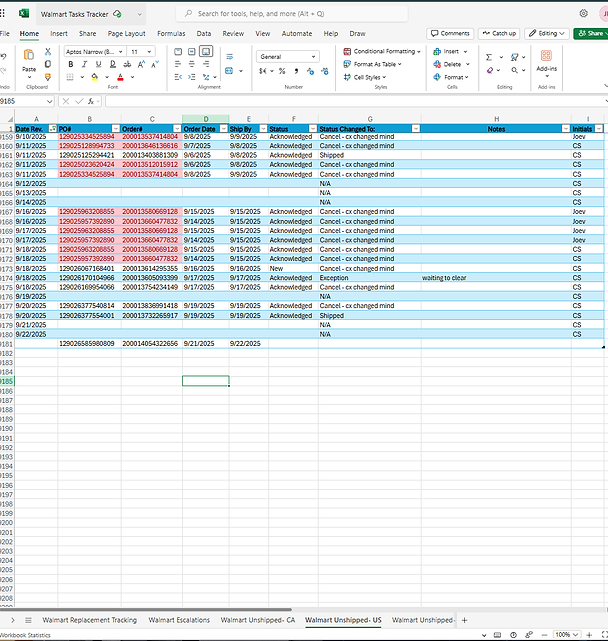Viewport: 608px width, 641px height.
Task: Open the Editing mode dropdown
Action: [x=547, y=34]
